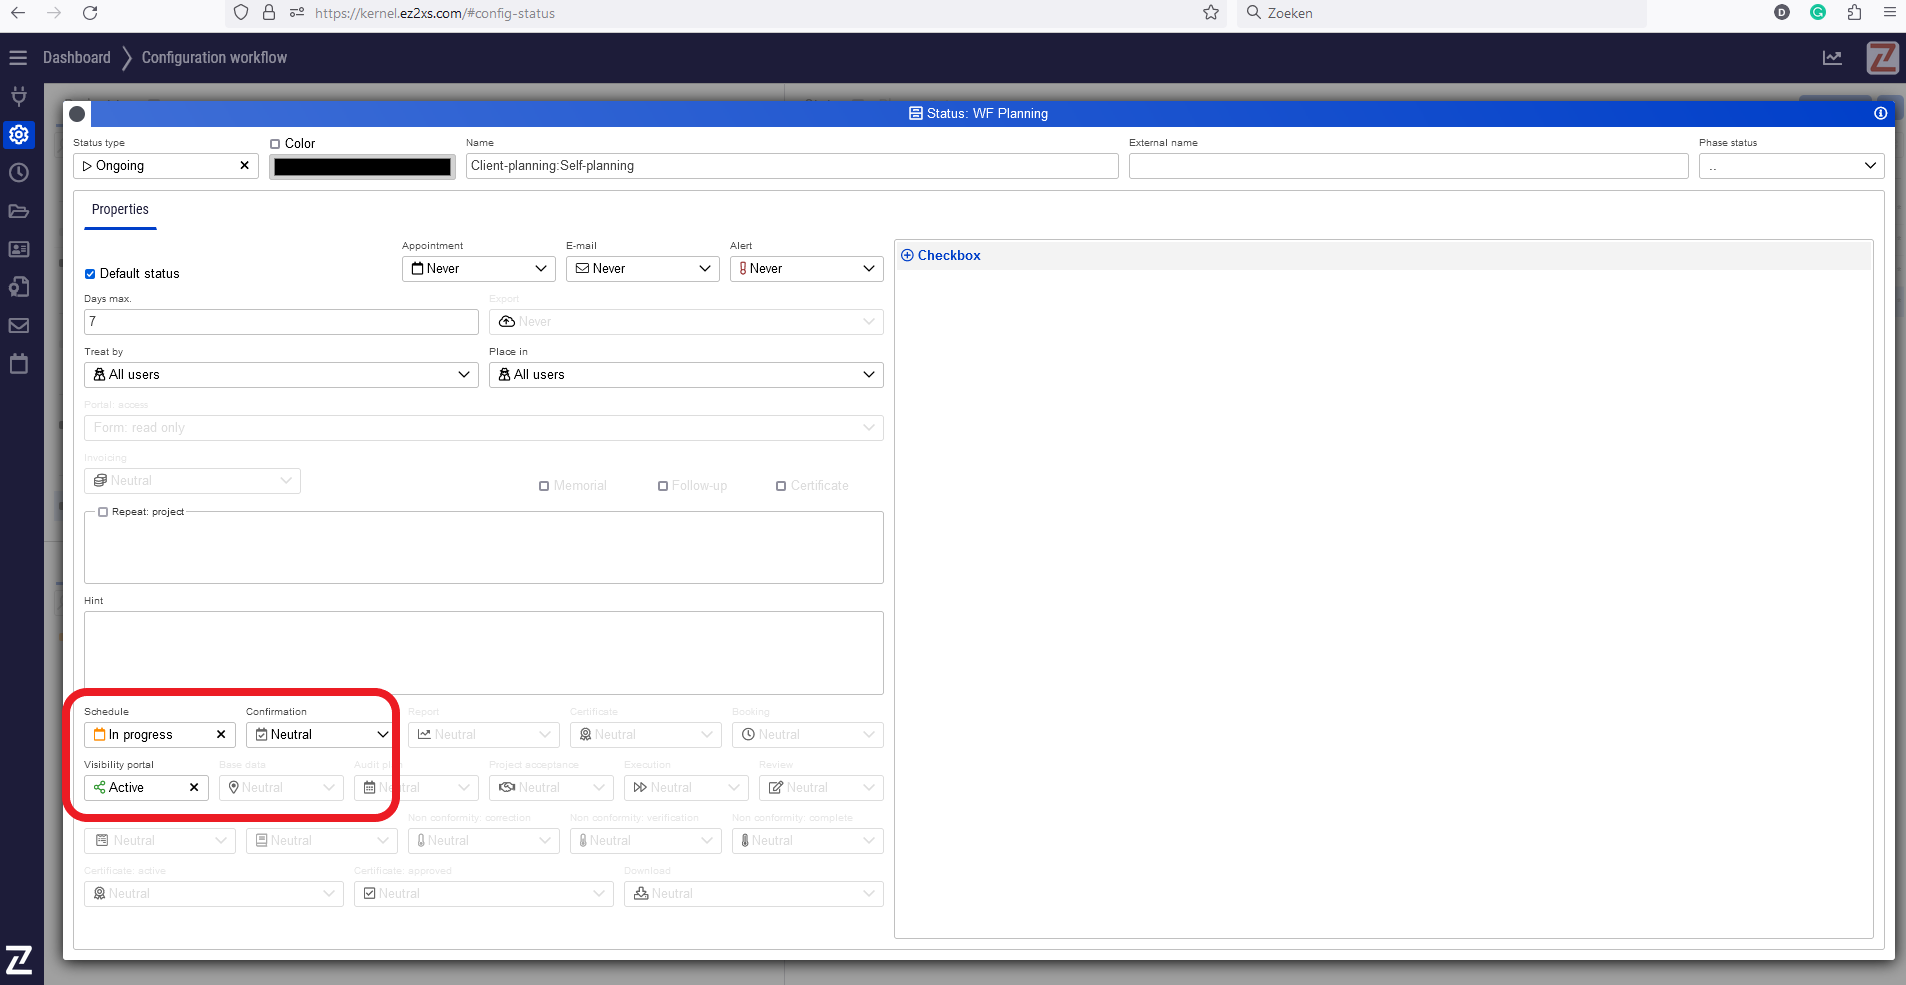This screenshot has width=1906, height=985.
Task: Open the calendar sidebar icon
Action: tap(19, 364)
